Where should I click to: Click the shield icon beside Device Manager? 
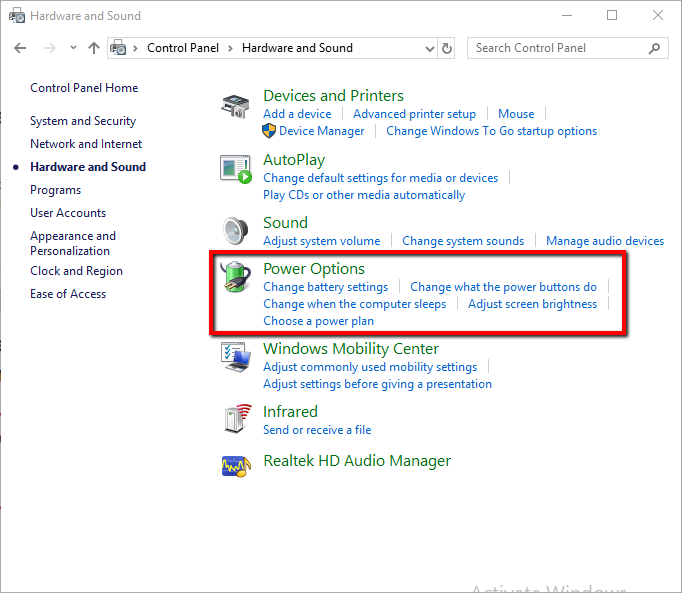[x=269, y=131]
